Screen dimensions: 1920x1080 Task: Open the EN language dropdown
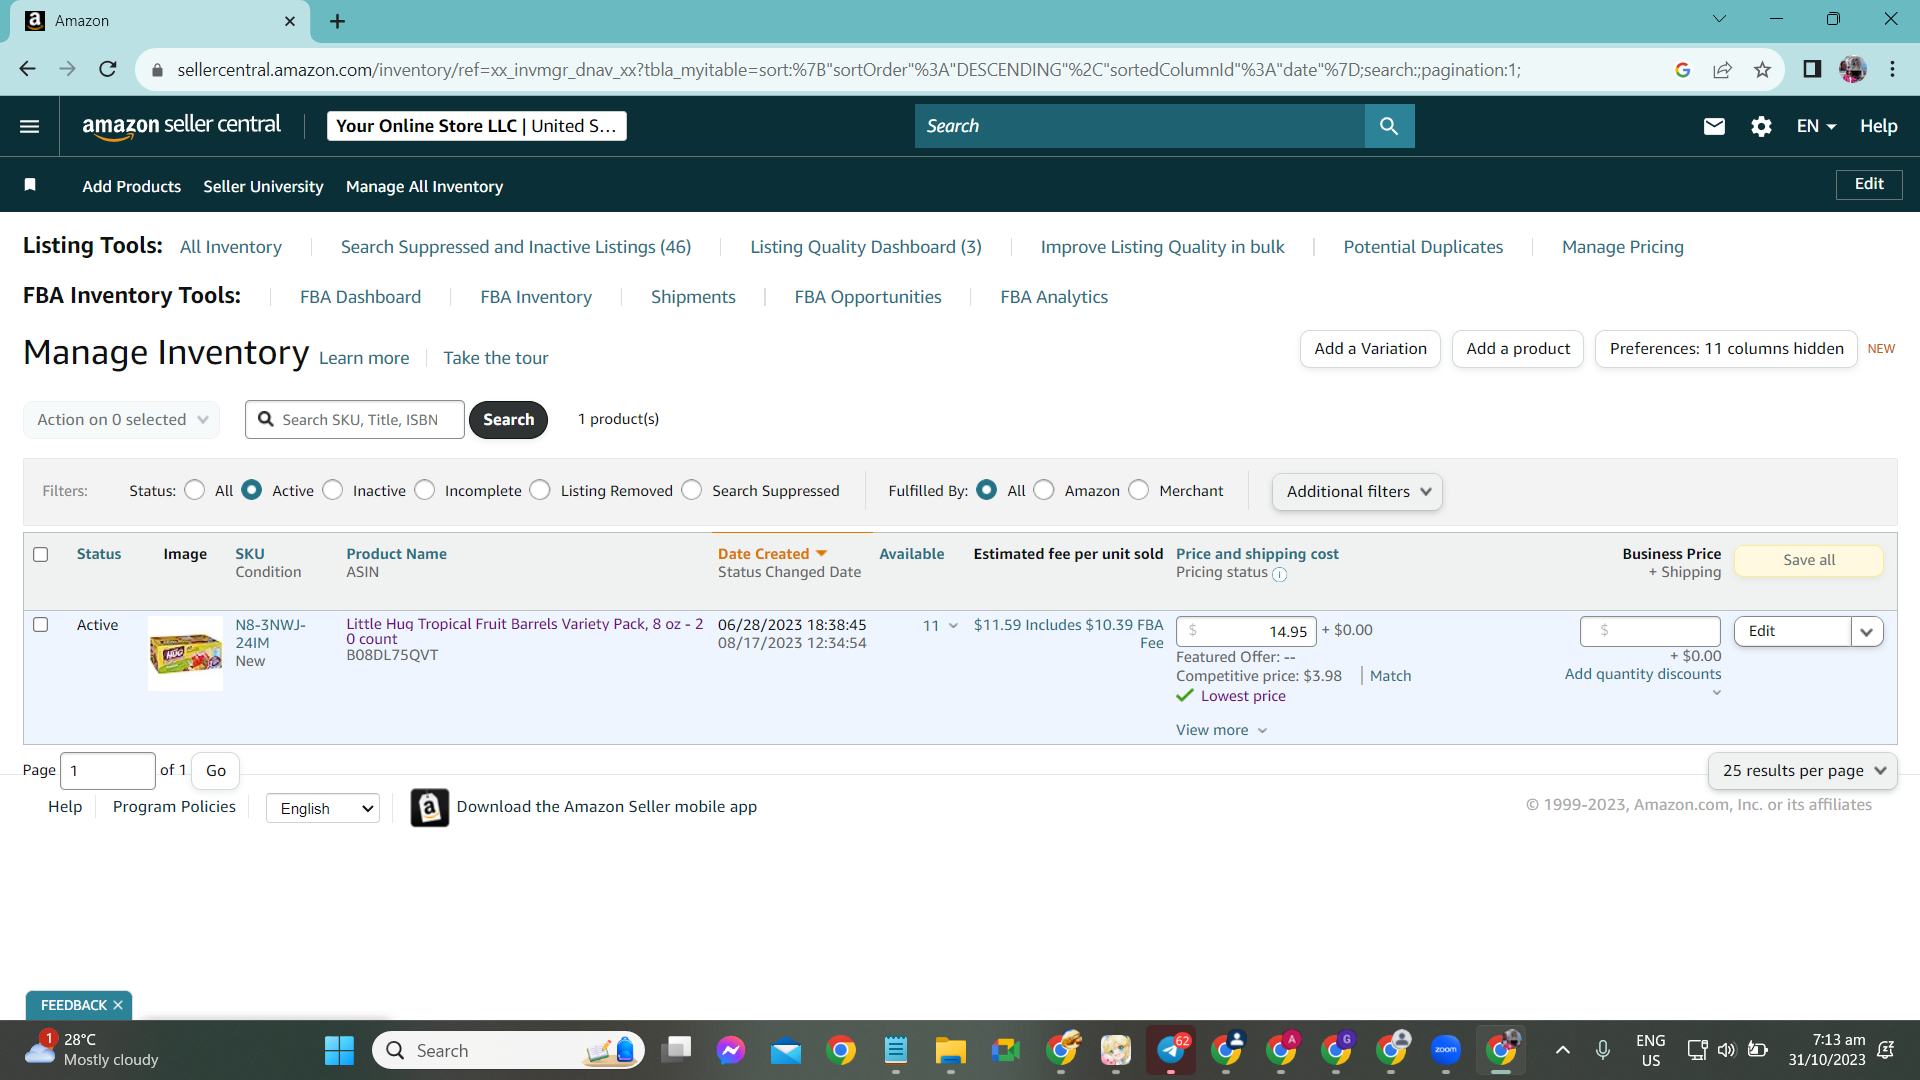click(x=1816, y=126)
